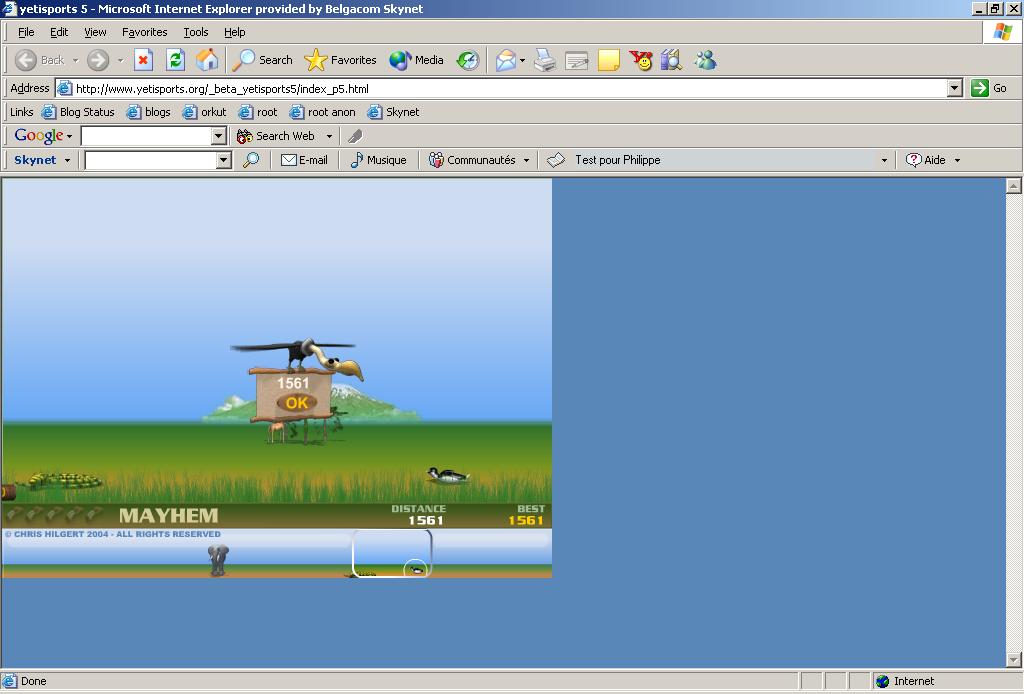Open the orkut links-bar shortcut
Screen dimensions: 1024x694
click(204, 112)
